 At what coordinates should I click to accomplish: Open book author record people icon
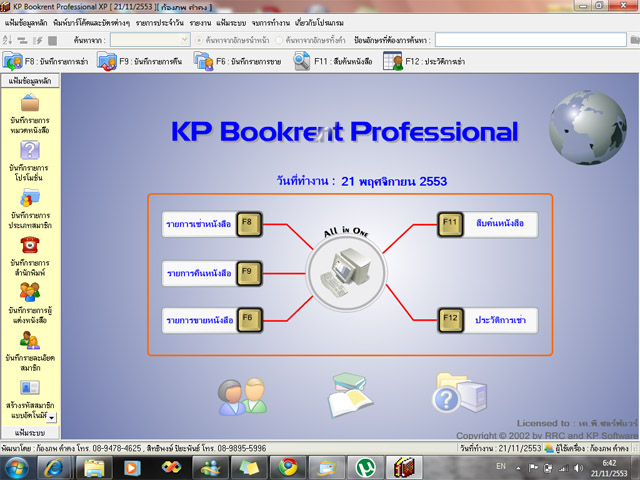point(30,292)
